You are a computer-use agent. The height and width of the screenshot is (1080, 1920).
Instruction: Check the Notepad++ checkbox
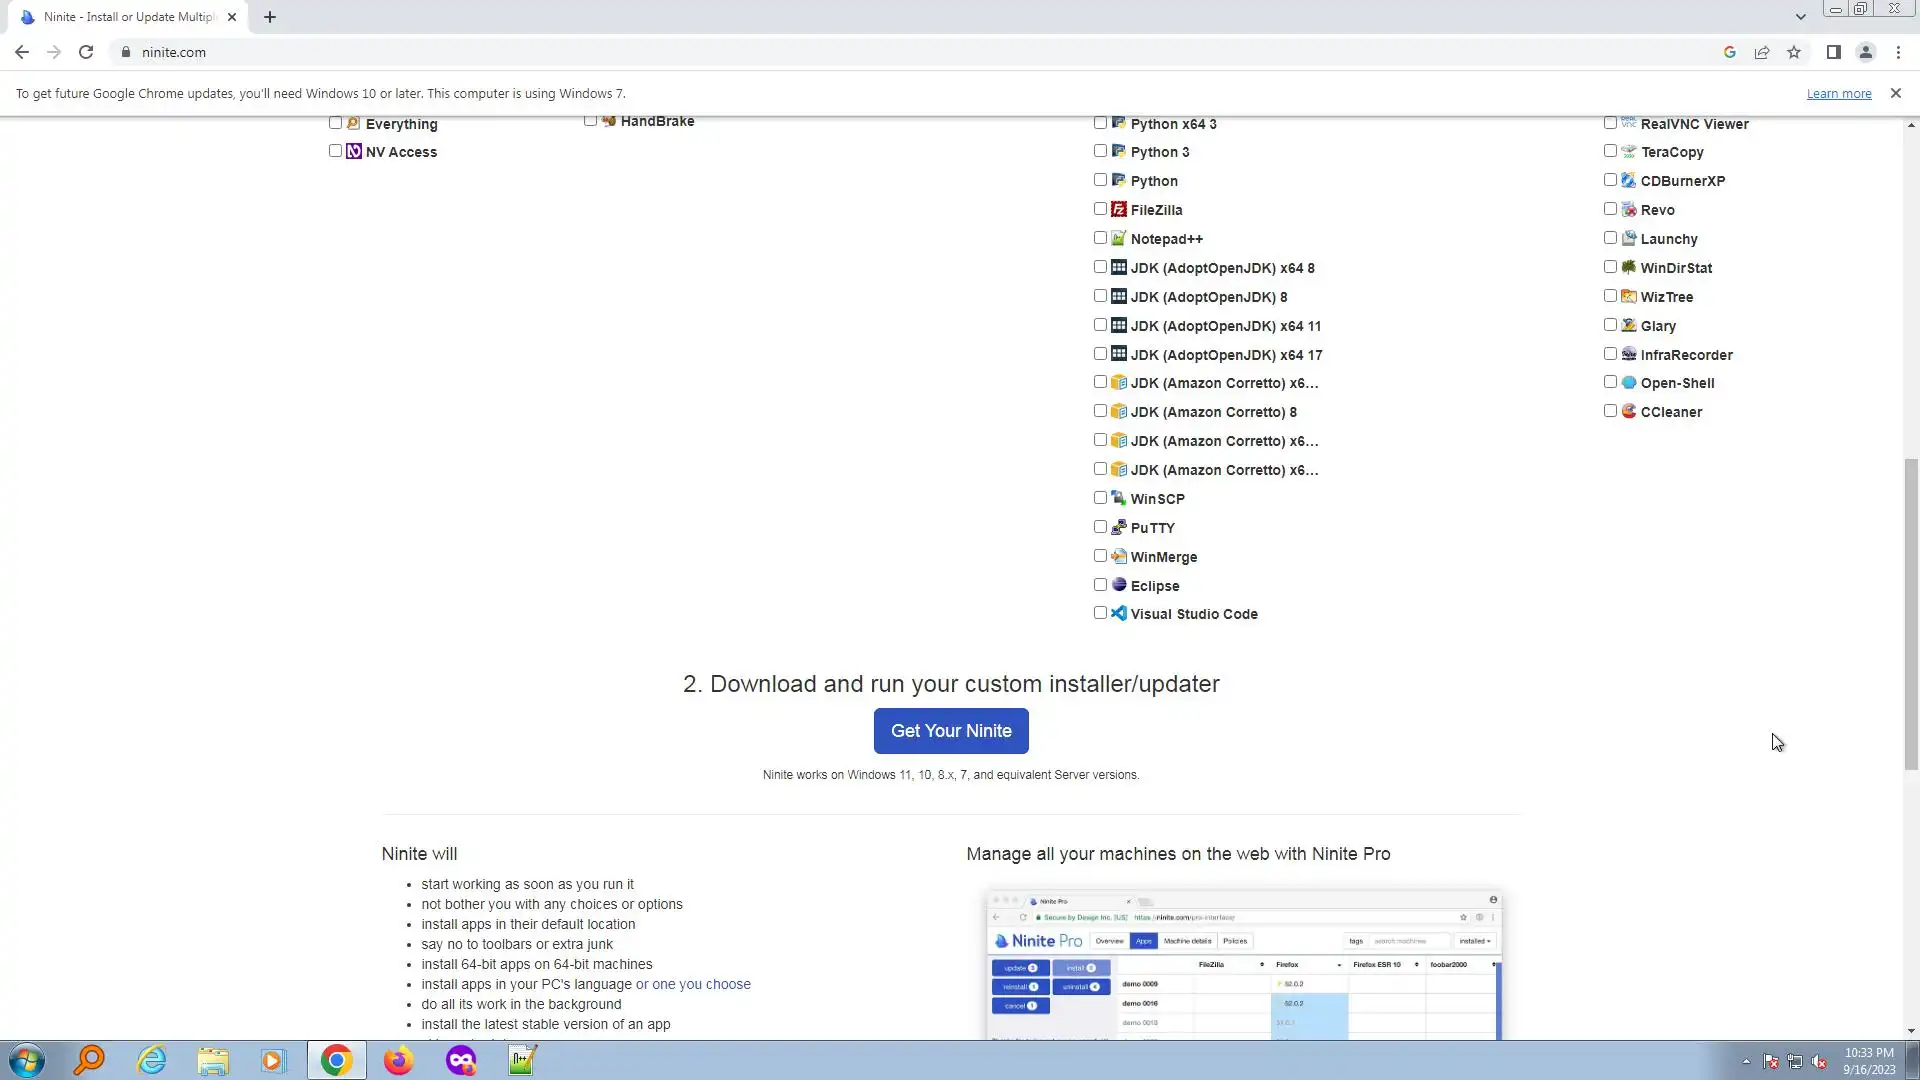(x=1100, y=238)
